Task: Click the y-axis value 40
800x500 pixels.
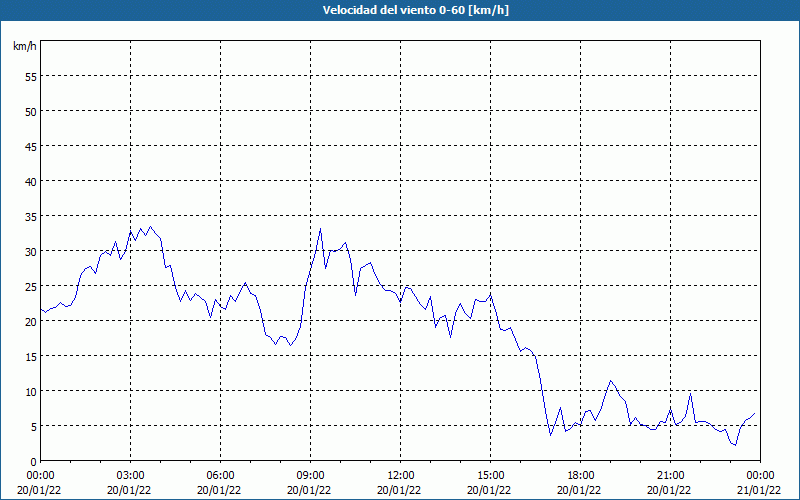Action: [31, 182]
